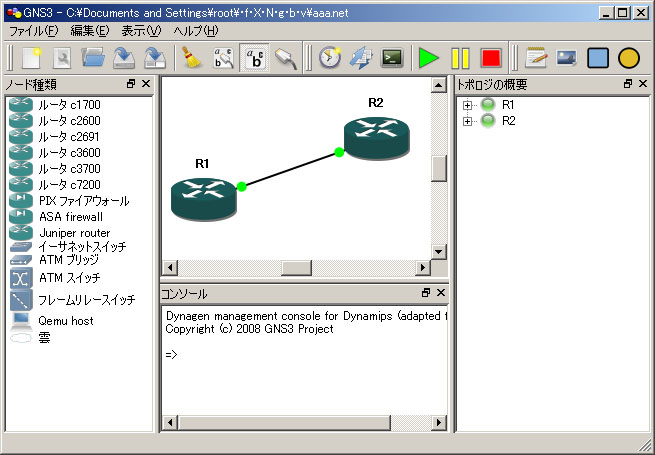Float the ノード種類 panel
The height and width of the screenshot is (455, 655).
[x=131, y=84]
